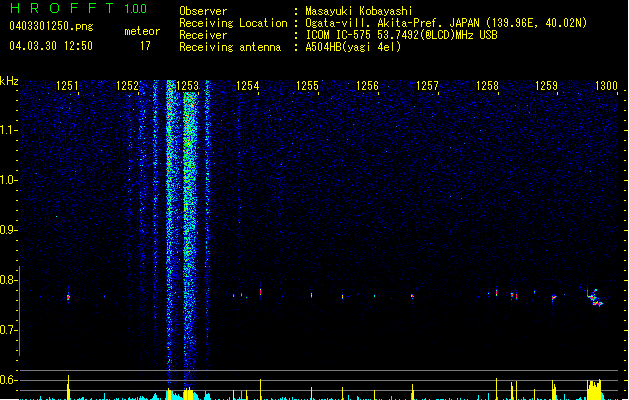
Task: Click the wide noise band under 1253
Action: (190, 241)
